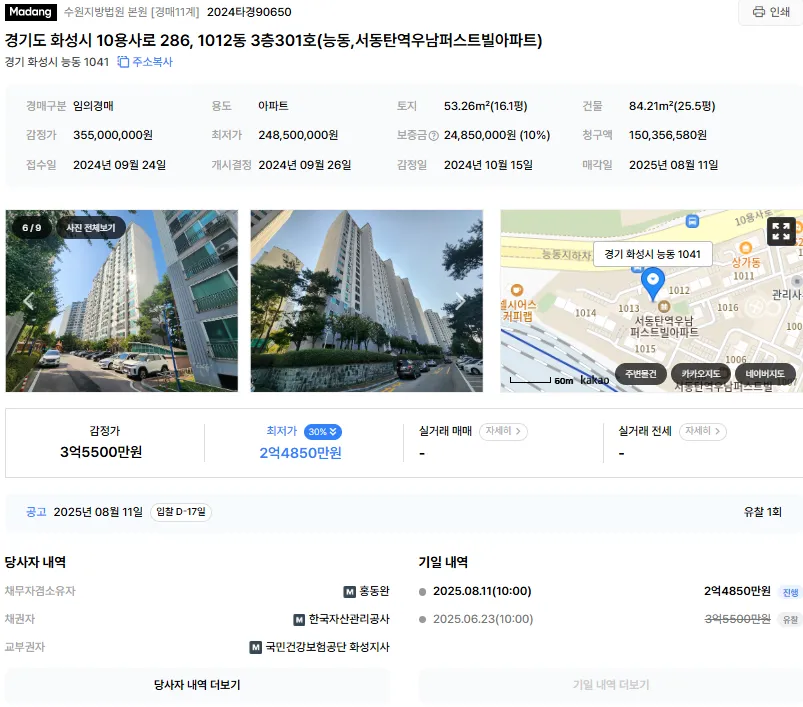Expand the map to fullscreen
The image size is (803, 707).
[x=781, y=231]
